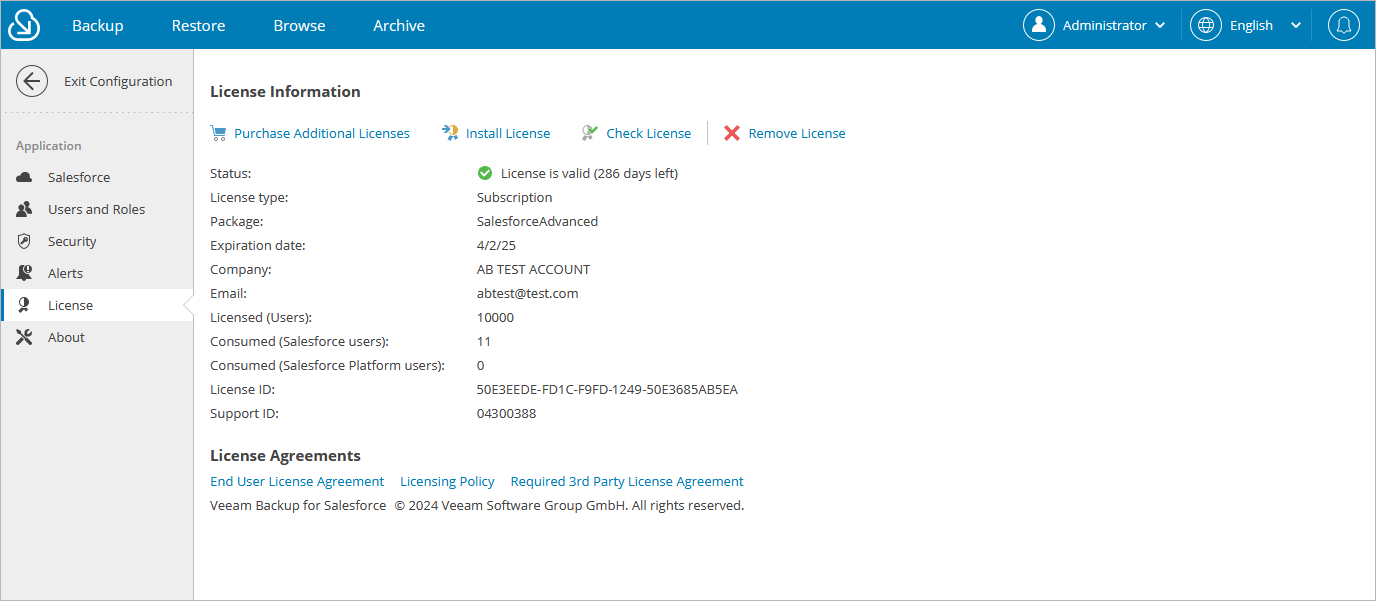Open Users and Roles settings
Screen dimensions: 1376x601
pyautogui.click(x=97, y=209)
